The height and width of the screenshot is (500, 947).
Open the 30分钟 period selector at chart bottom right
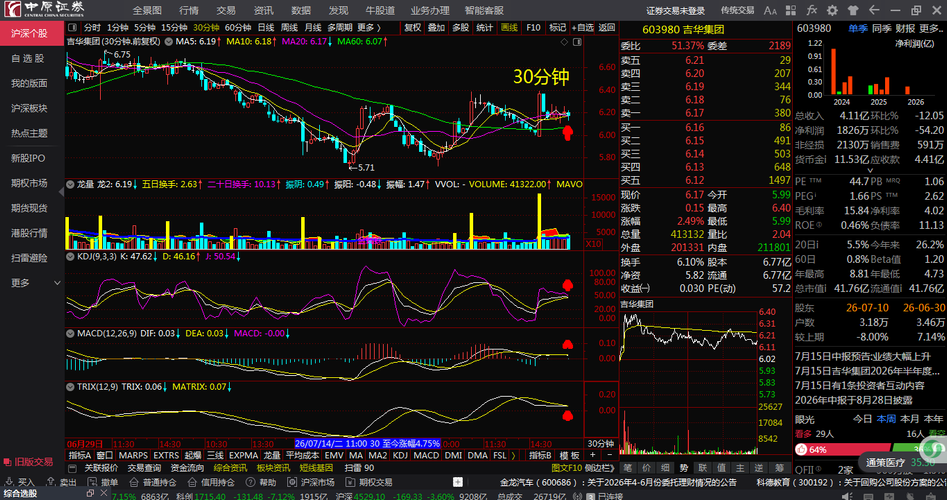coord(600,443)
